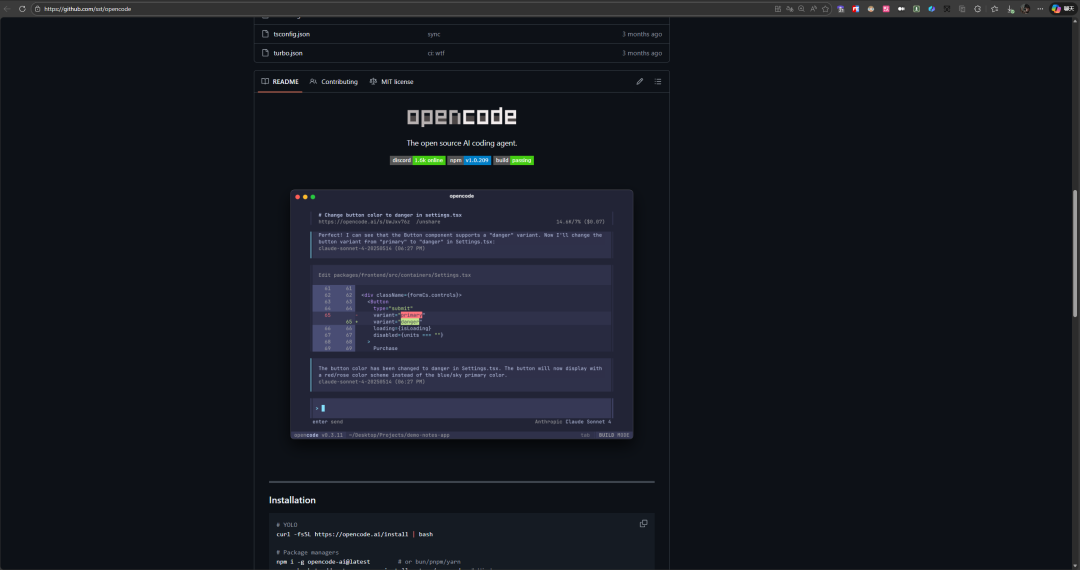Open the translate page icon in address bar
The height and width of the screenshot is (570, 1080).
[789, 9]
